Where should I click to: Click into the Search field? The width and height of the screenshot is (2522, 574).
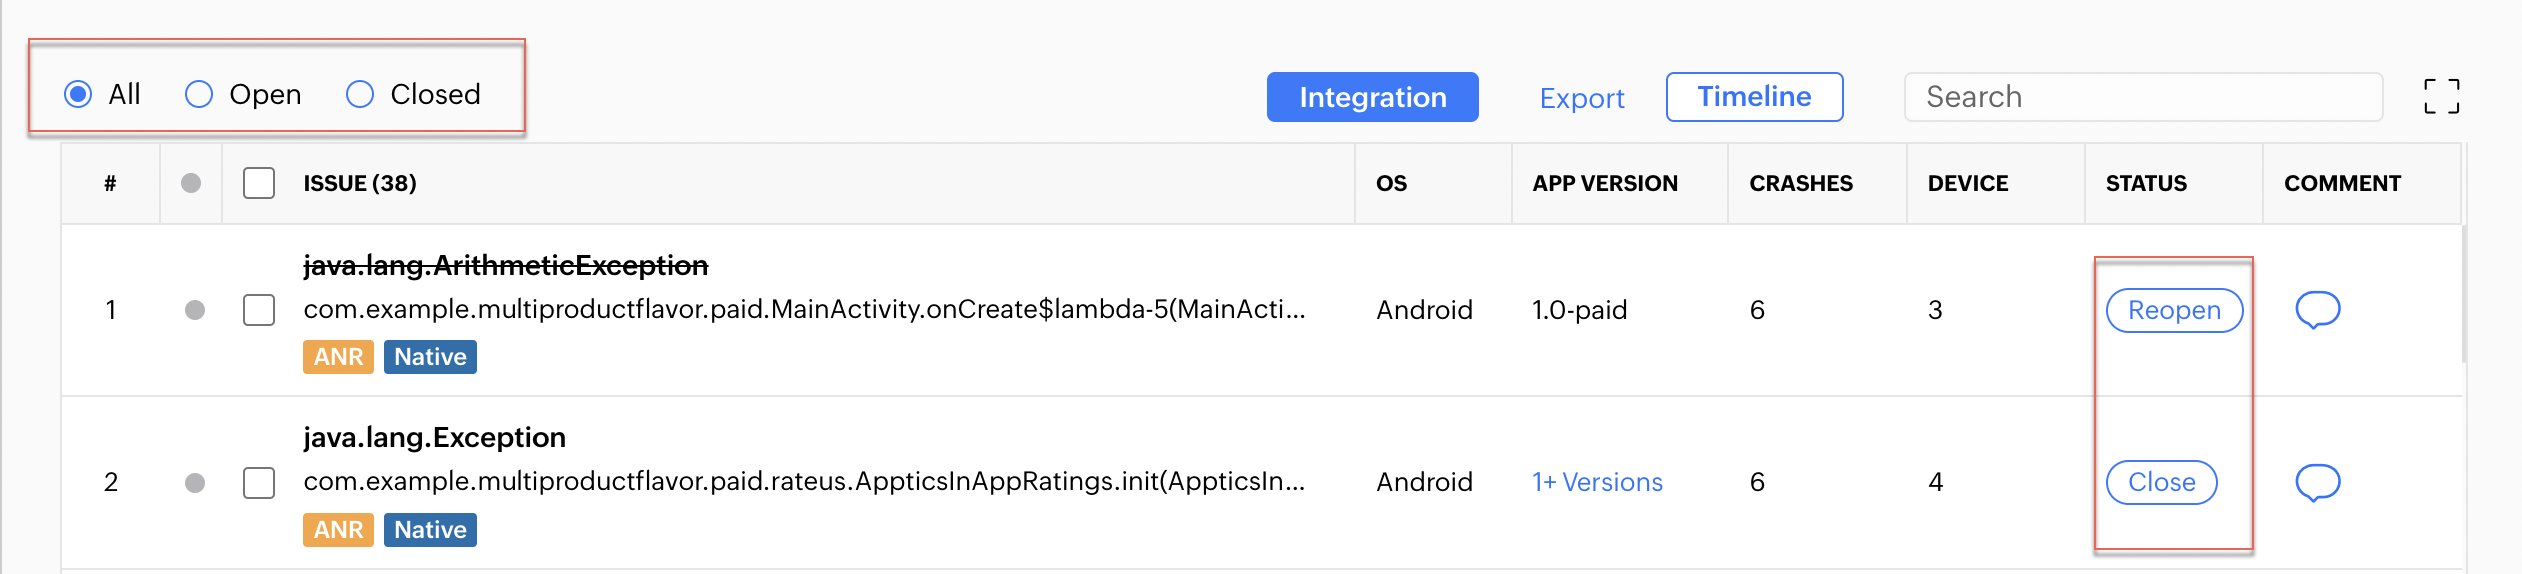click(x=2143, y=97)
